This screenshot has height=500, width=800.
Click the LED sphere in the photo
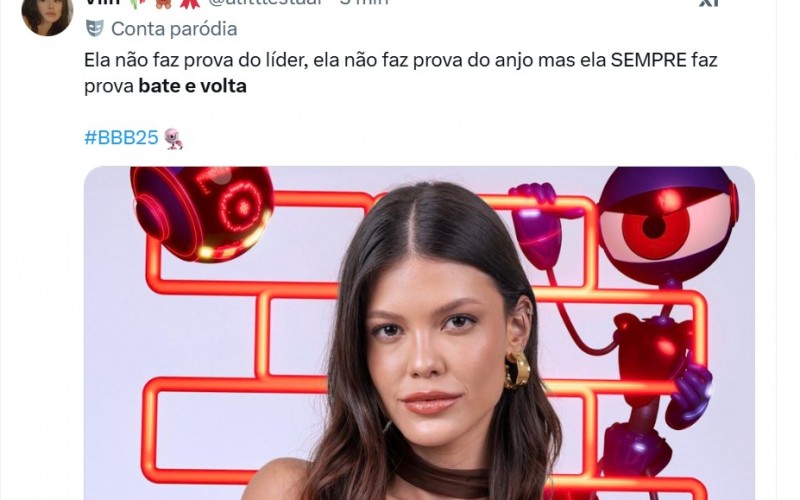[203, 213]
